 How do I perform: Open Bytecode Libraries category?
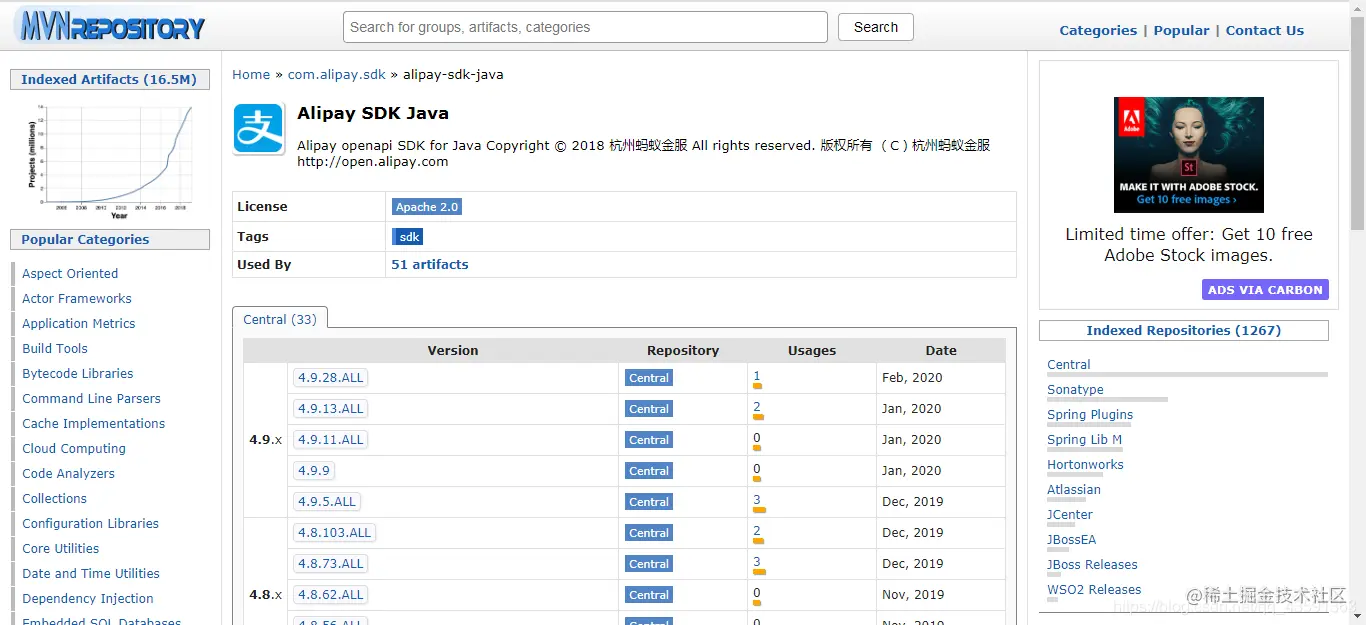click(x=78, y=373)
